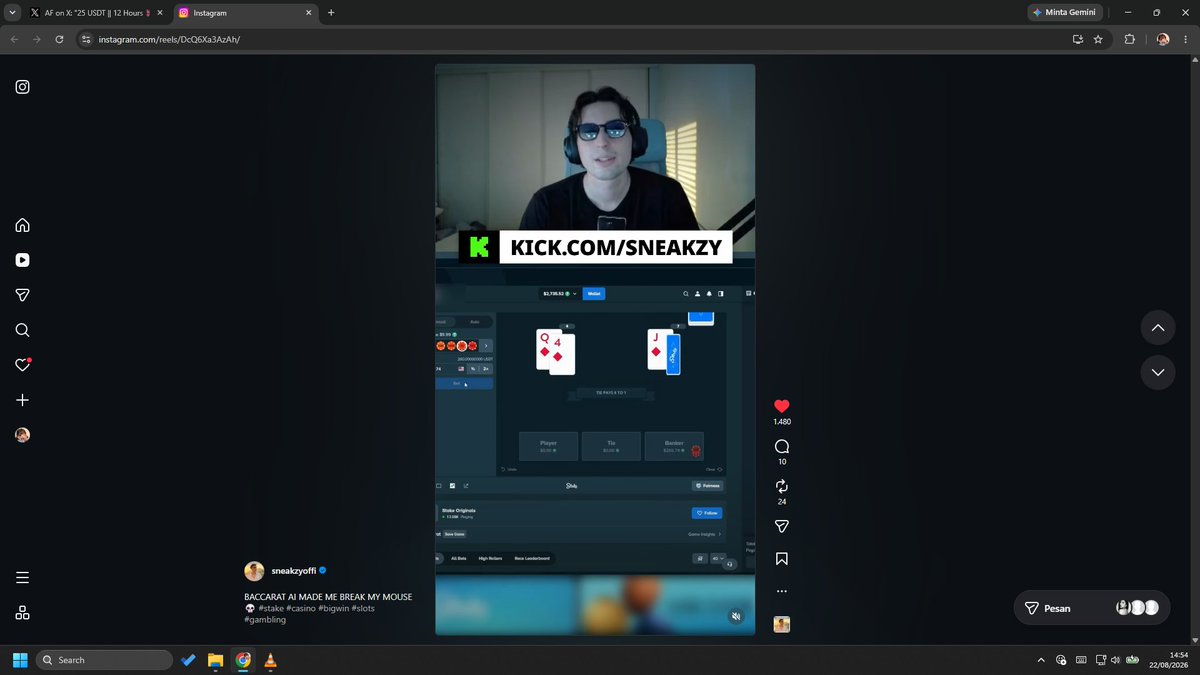Open the volume control in the tray

tap(1115, 660)
